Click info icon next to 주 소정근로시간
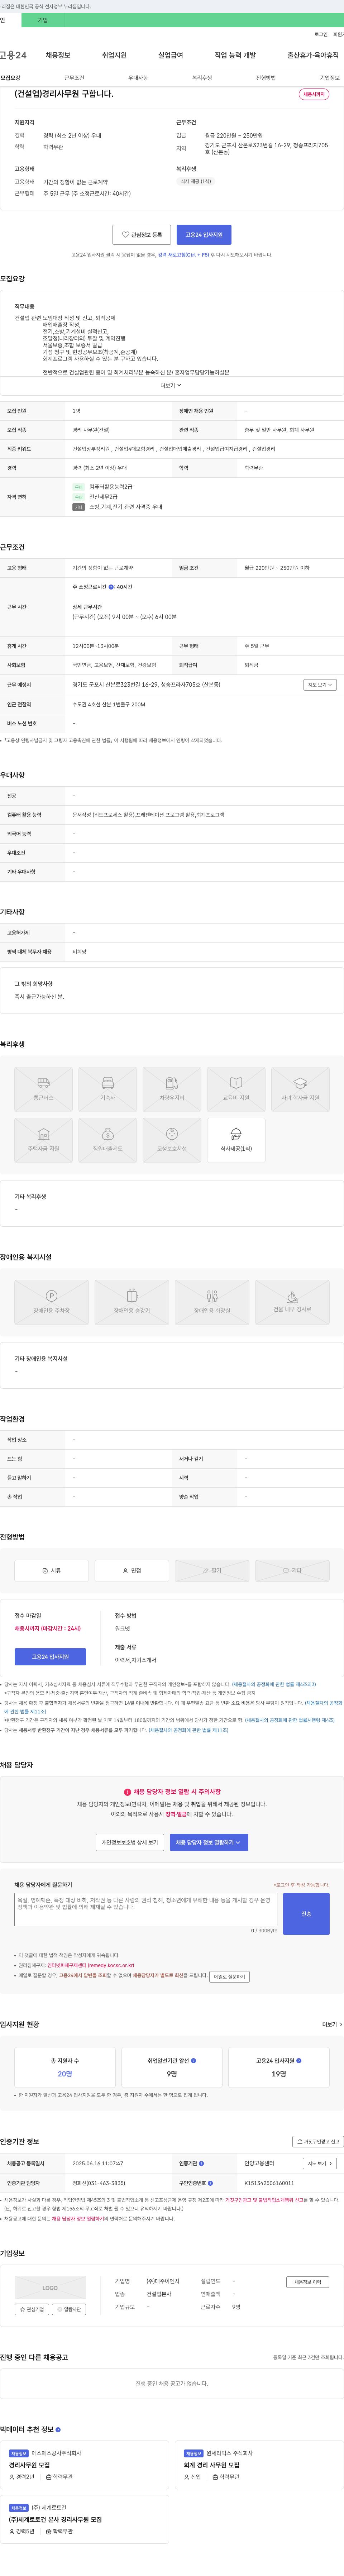Screen dimensions: 344x2576 point(111,587)
